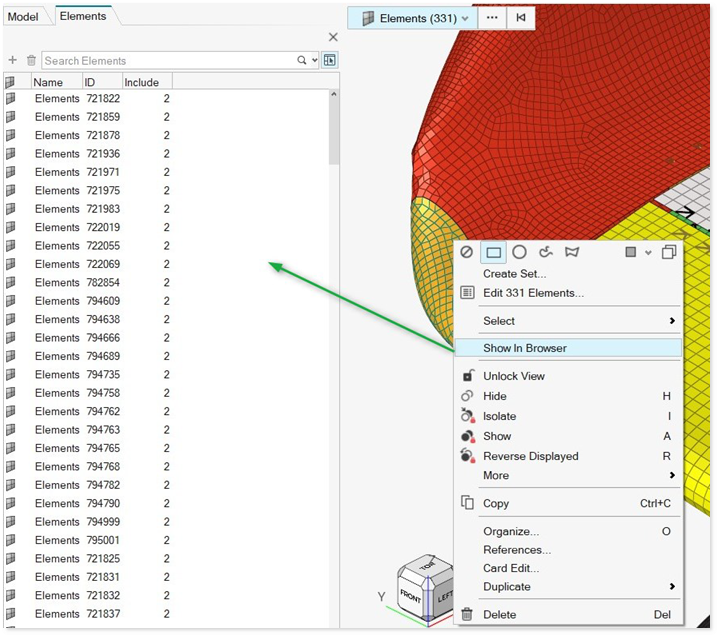
Task: Click the three-dots options button
Action: (x=491, y=18)
